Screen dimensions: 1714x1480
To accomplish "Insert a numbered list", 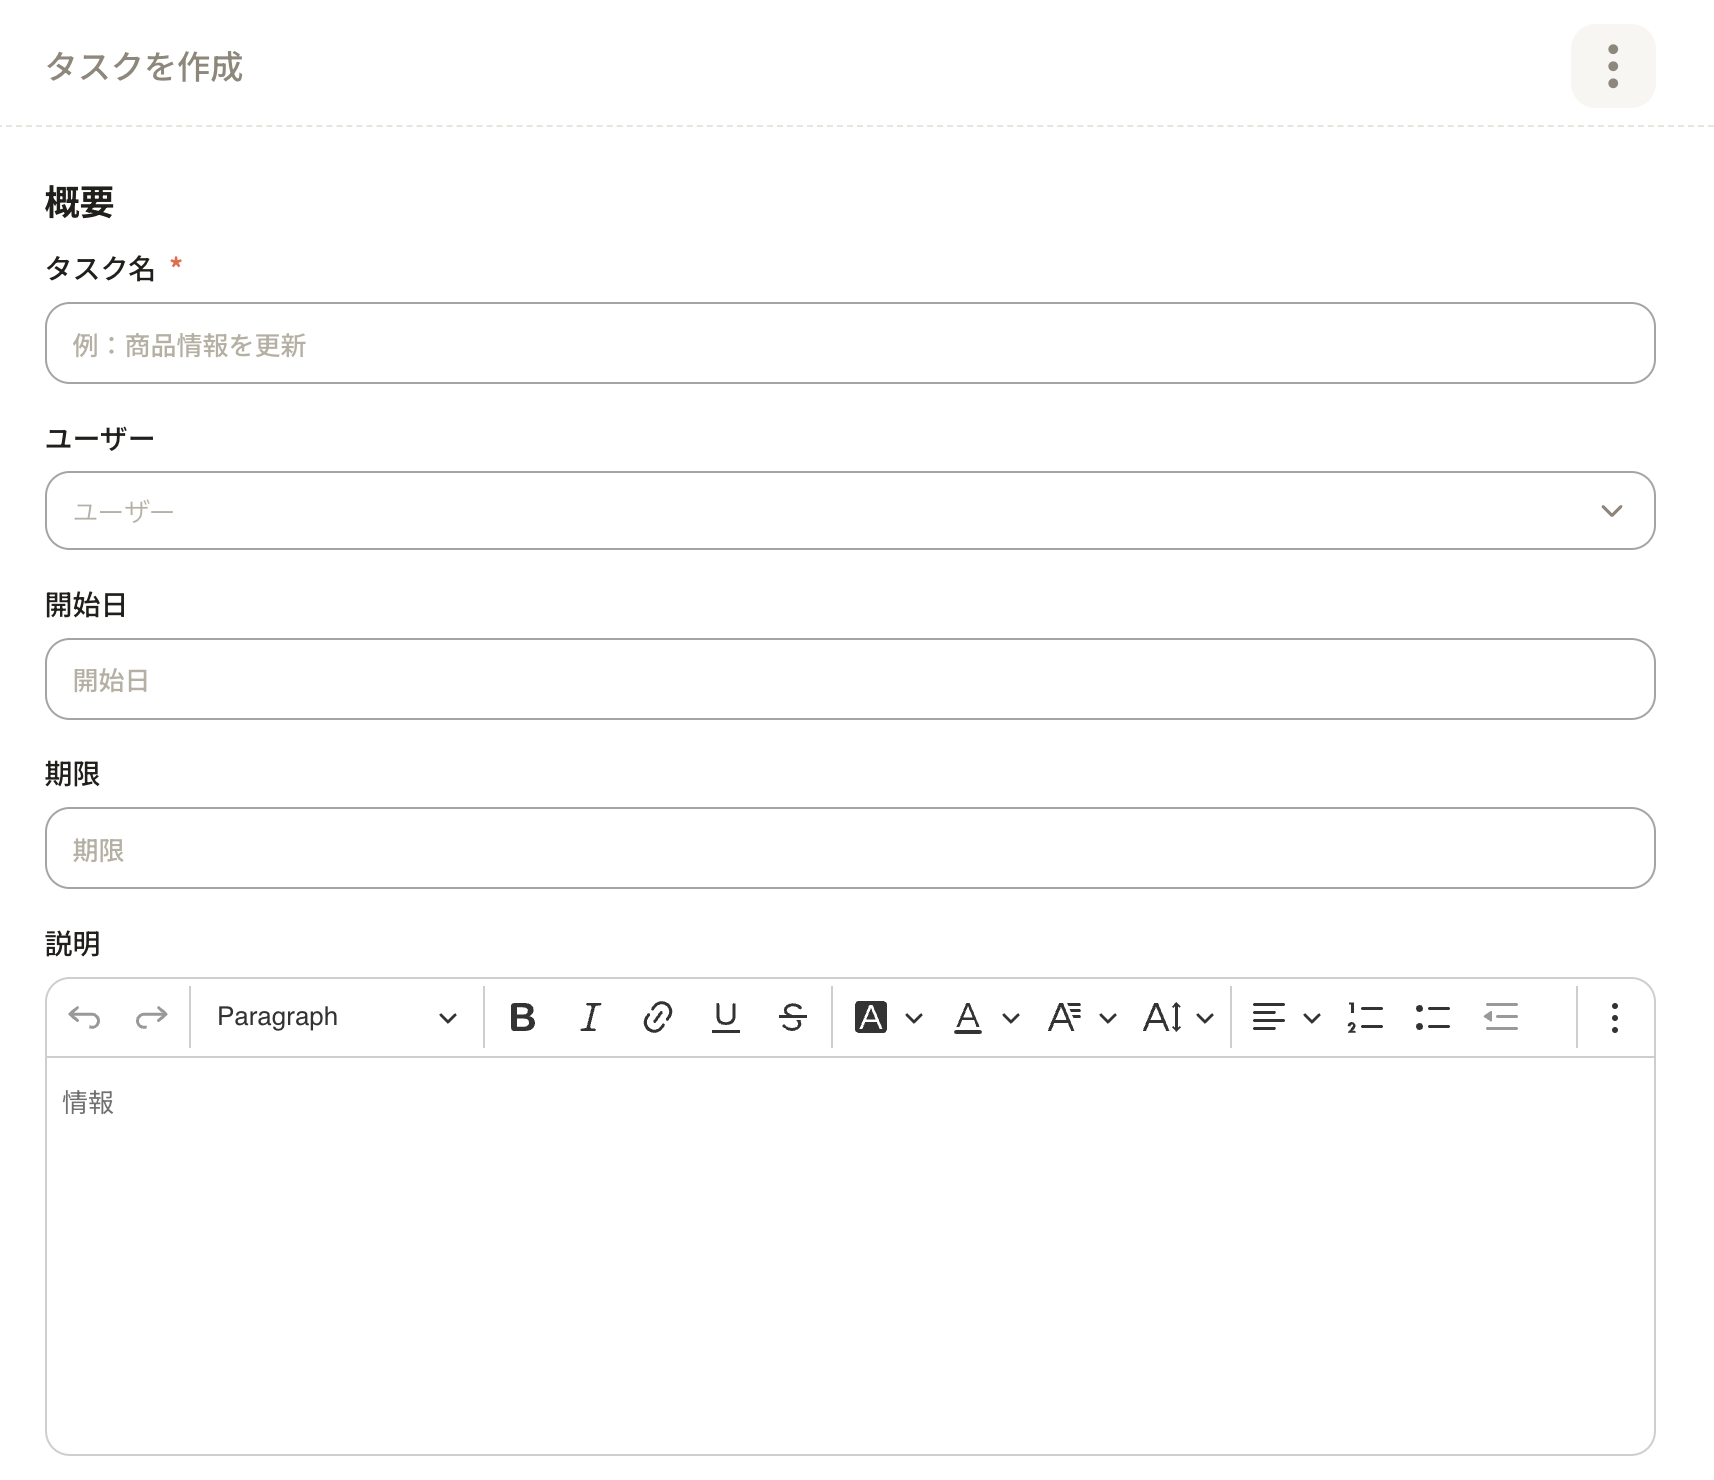I will tap(1365, 1018).
